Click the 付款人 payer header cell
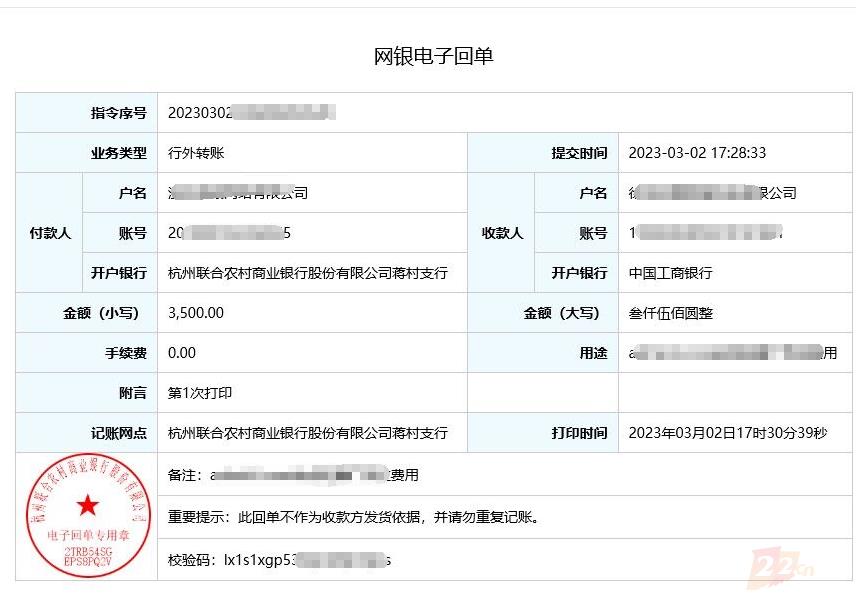Screen dimensions: 856x606 click(x=49, y=233)
